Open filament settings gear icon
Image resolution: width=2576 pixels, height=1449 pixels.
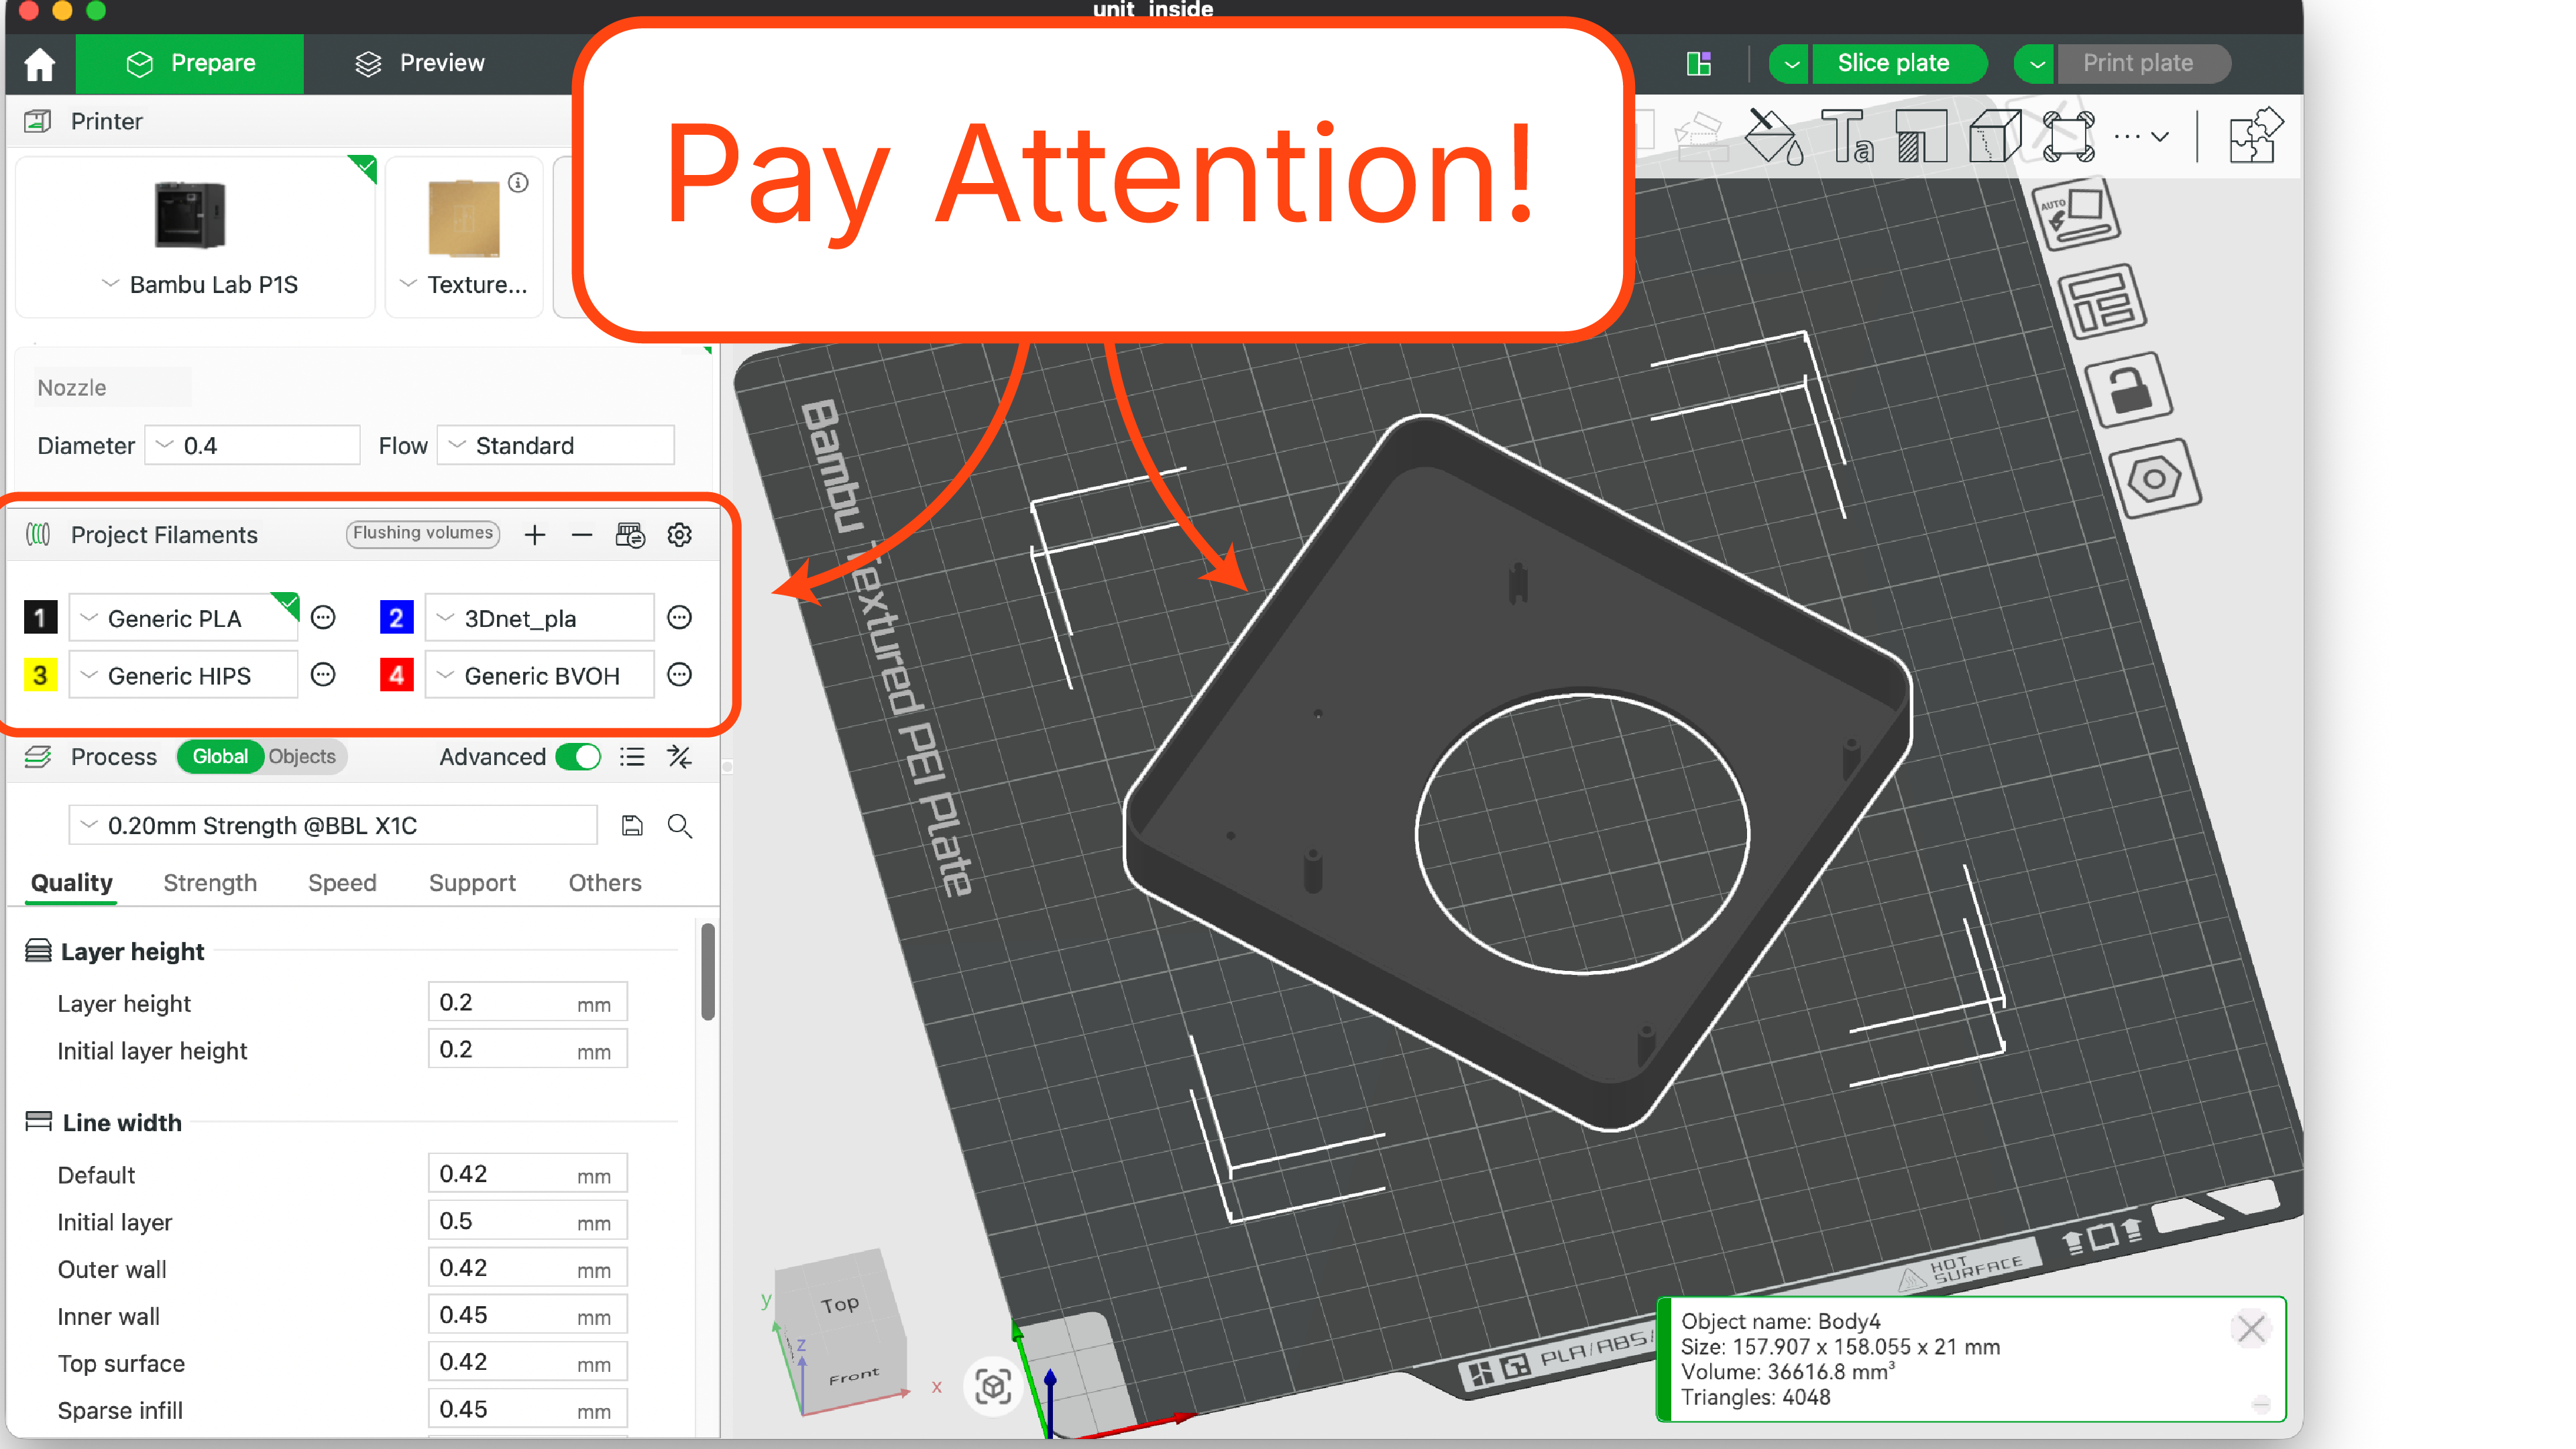(x=680, y=535)
